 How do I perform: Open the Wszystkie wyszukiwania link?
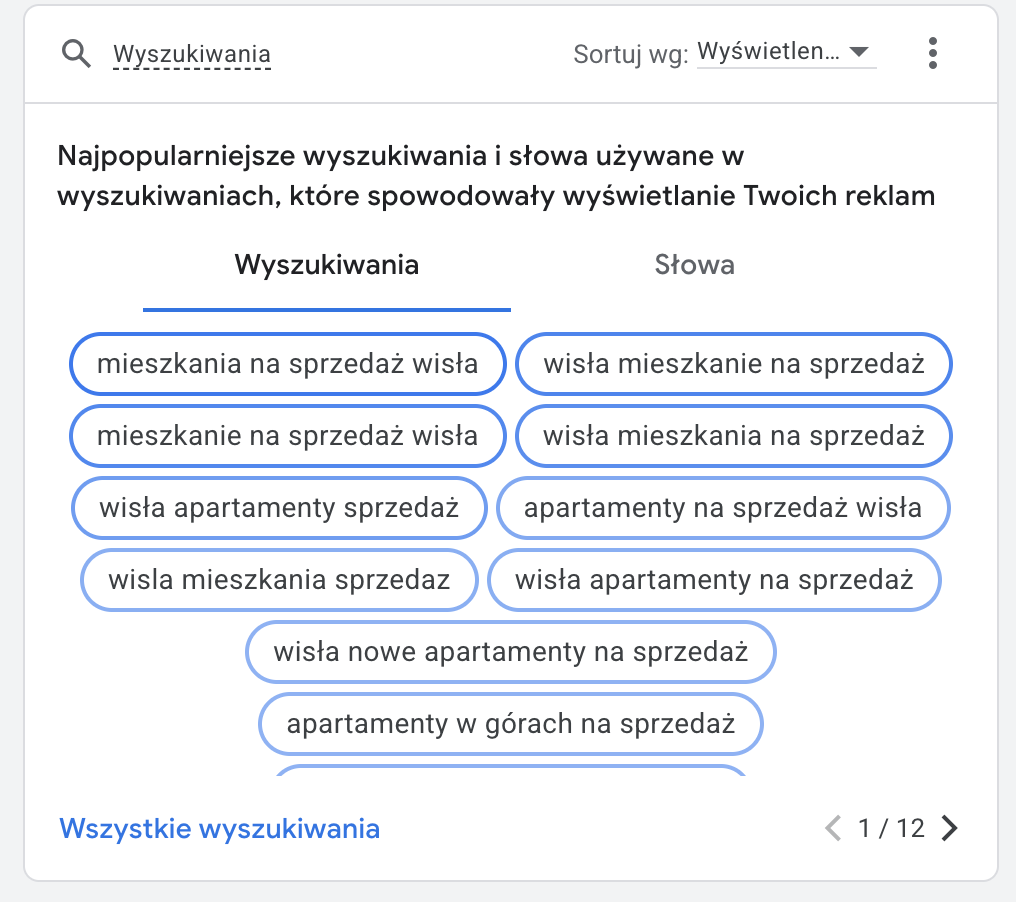(x=220, y=828)
